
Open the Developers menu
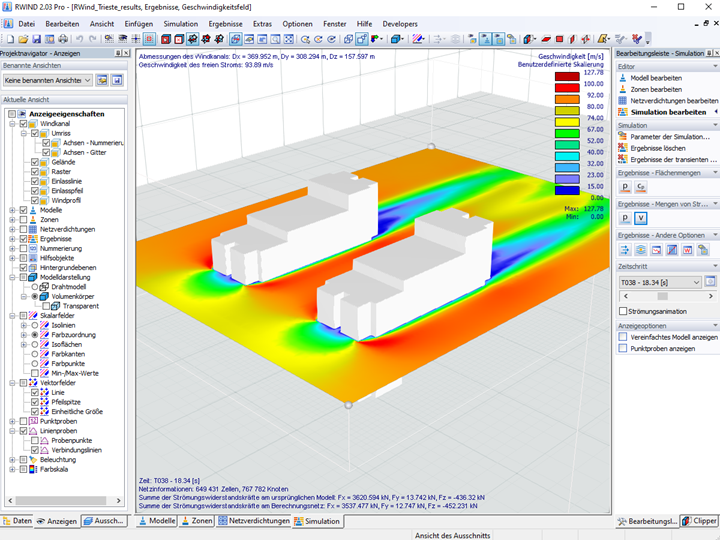(400, 24)
